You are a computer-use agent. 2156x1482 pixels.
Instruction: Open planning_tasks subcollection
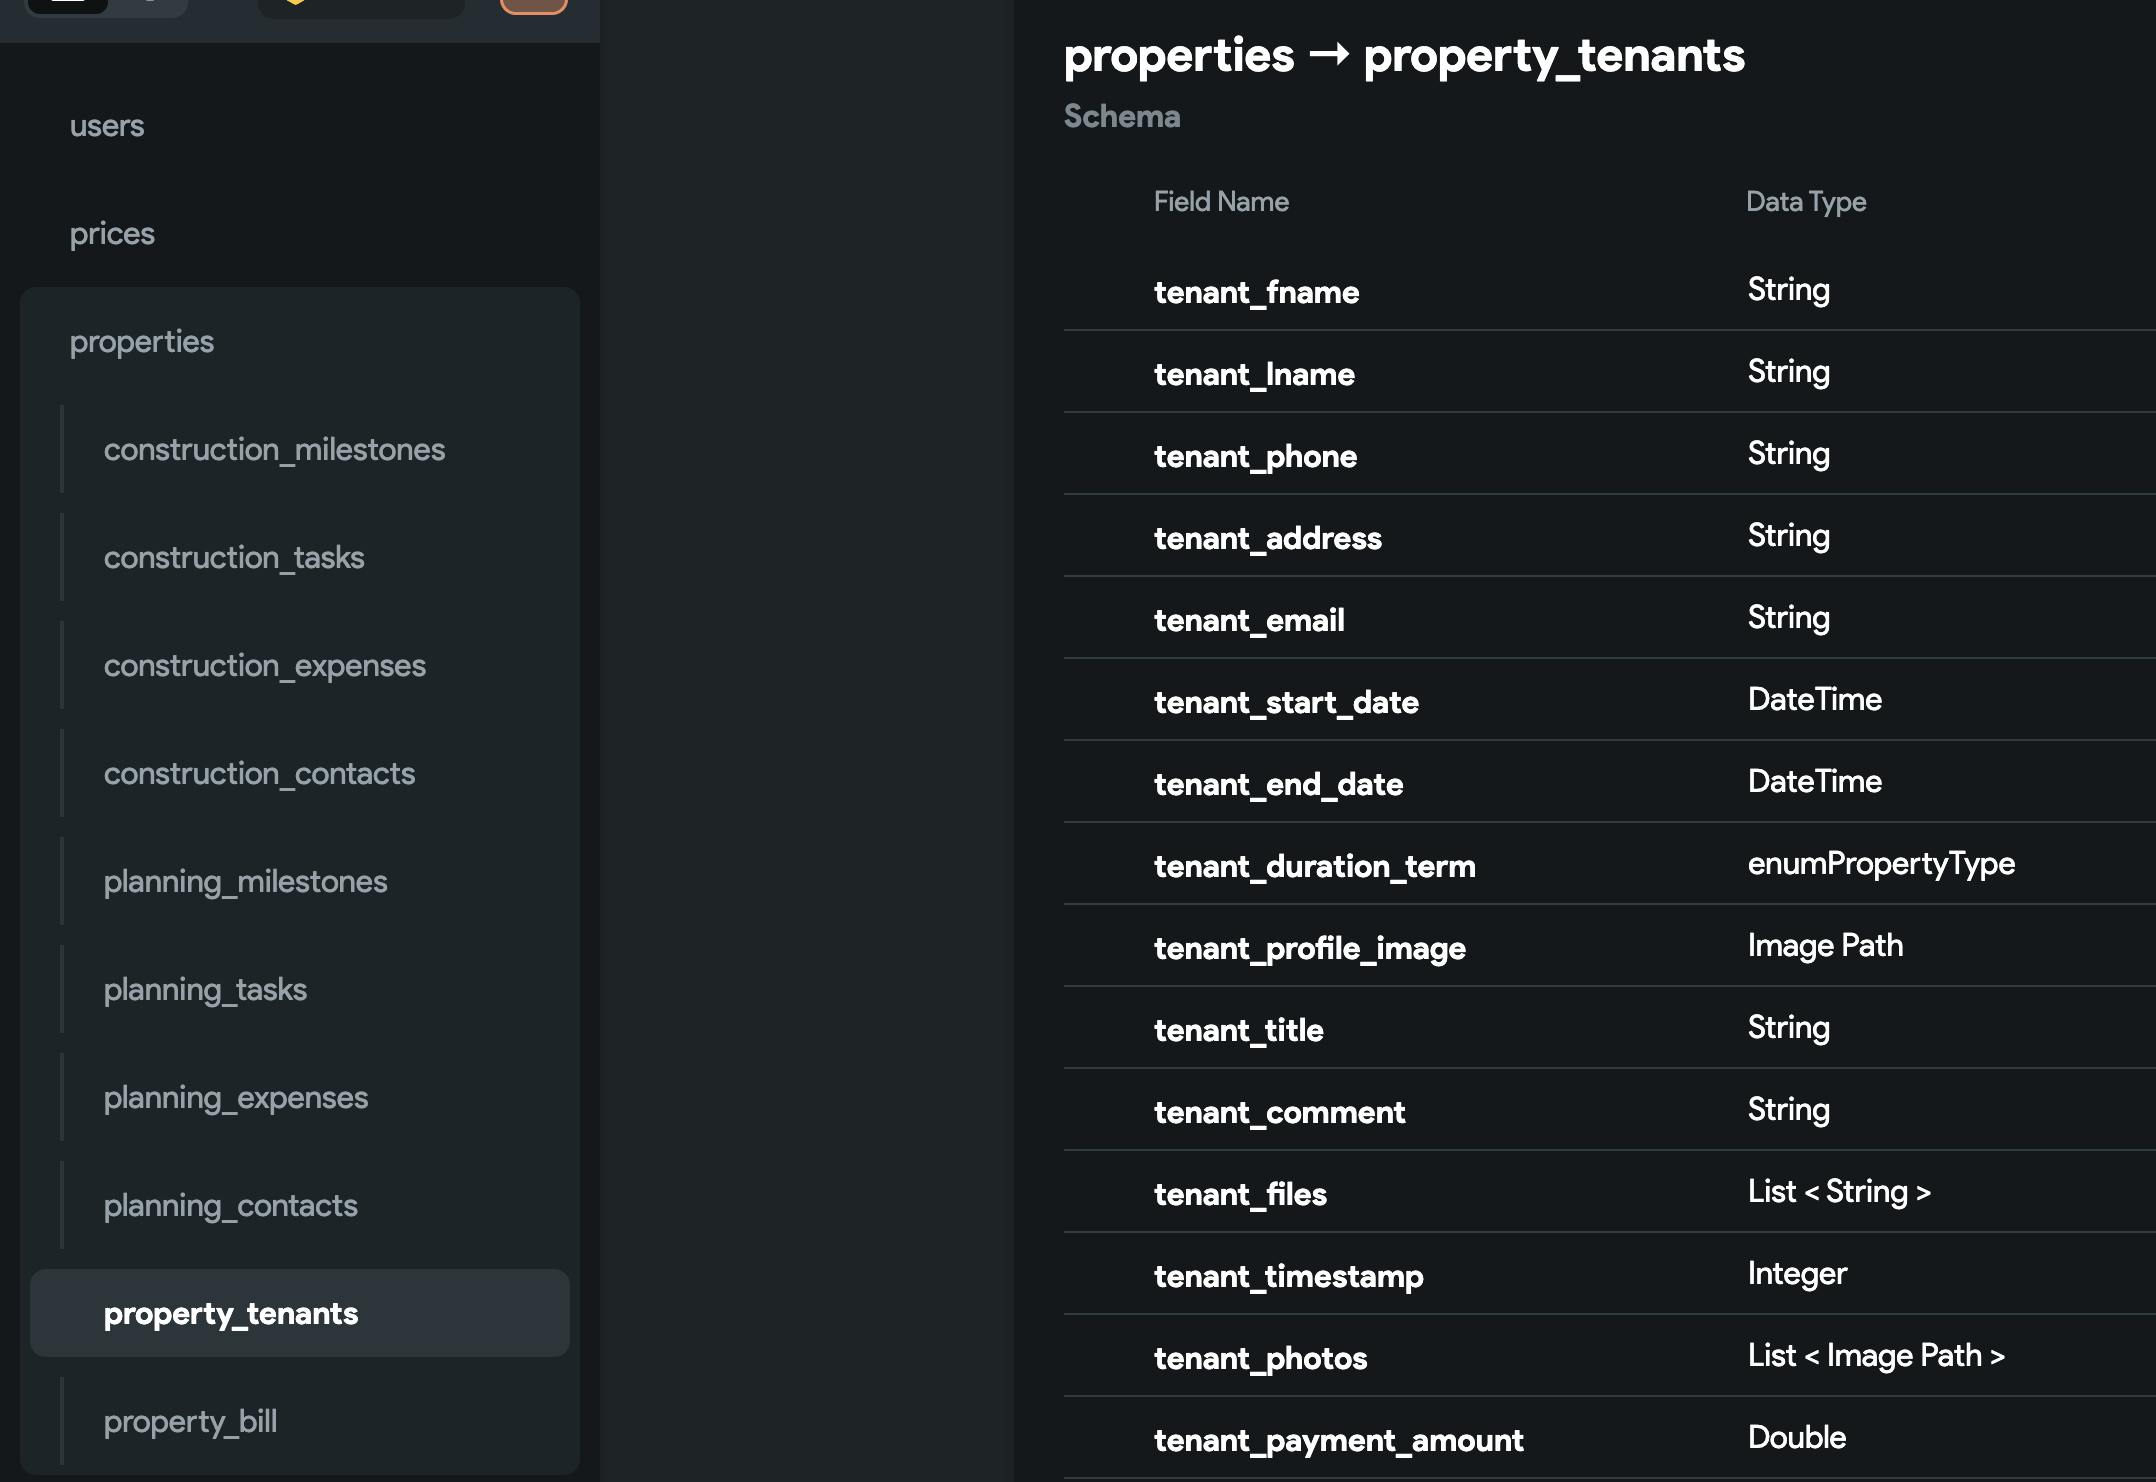pyautogui.click(x=205, y=990)
